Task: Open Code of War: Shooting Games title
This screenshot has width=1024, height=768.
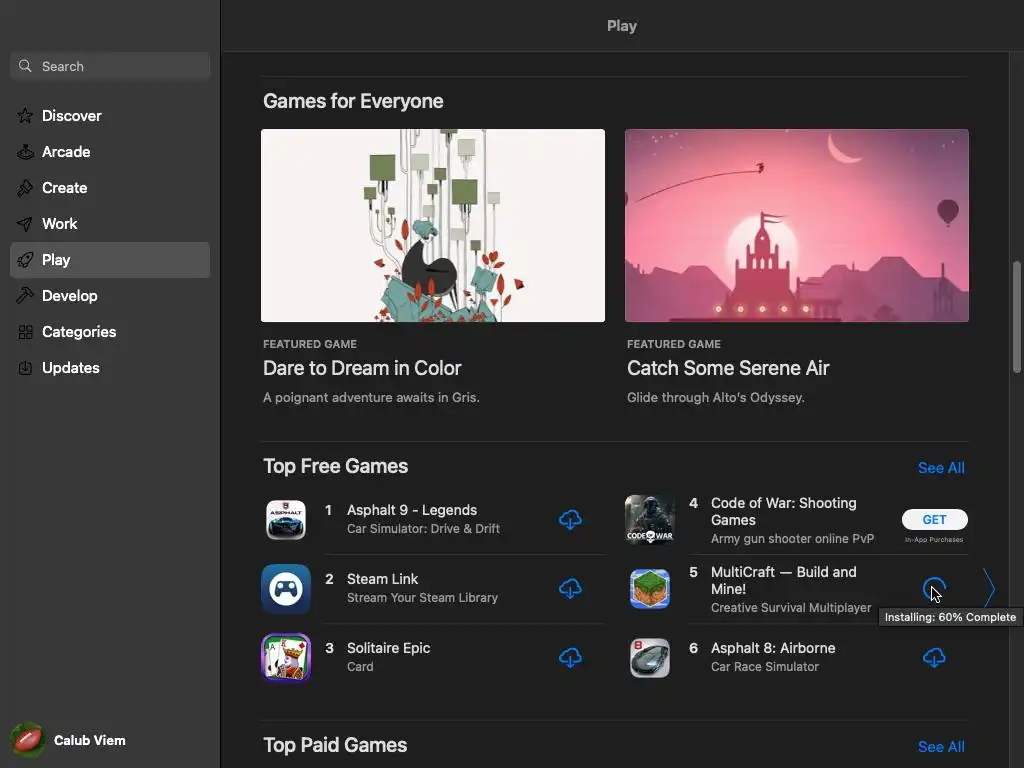Action: (x=784, y=511)
